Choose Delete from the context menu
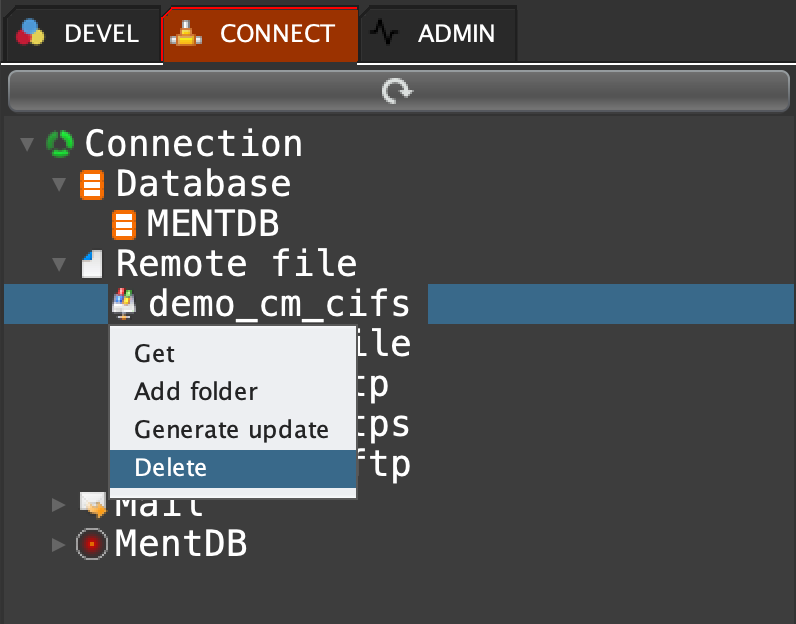 pyautogui.click(x=170, y=468)
